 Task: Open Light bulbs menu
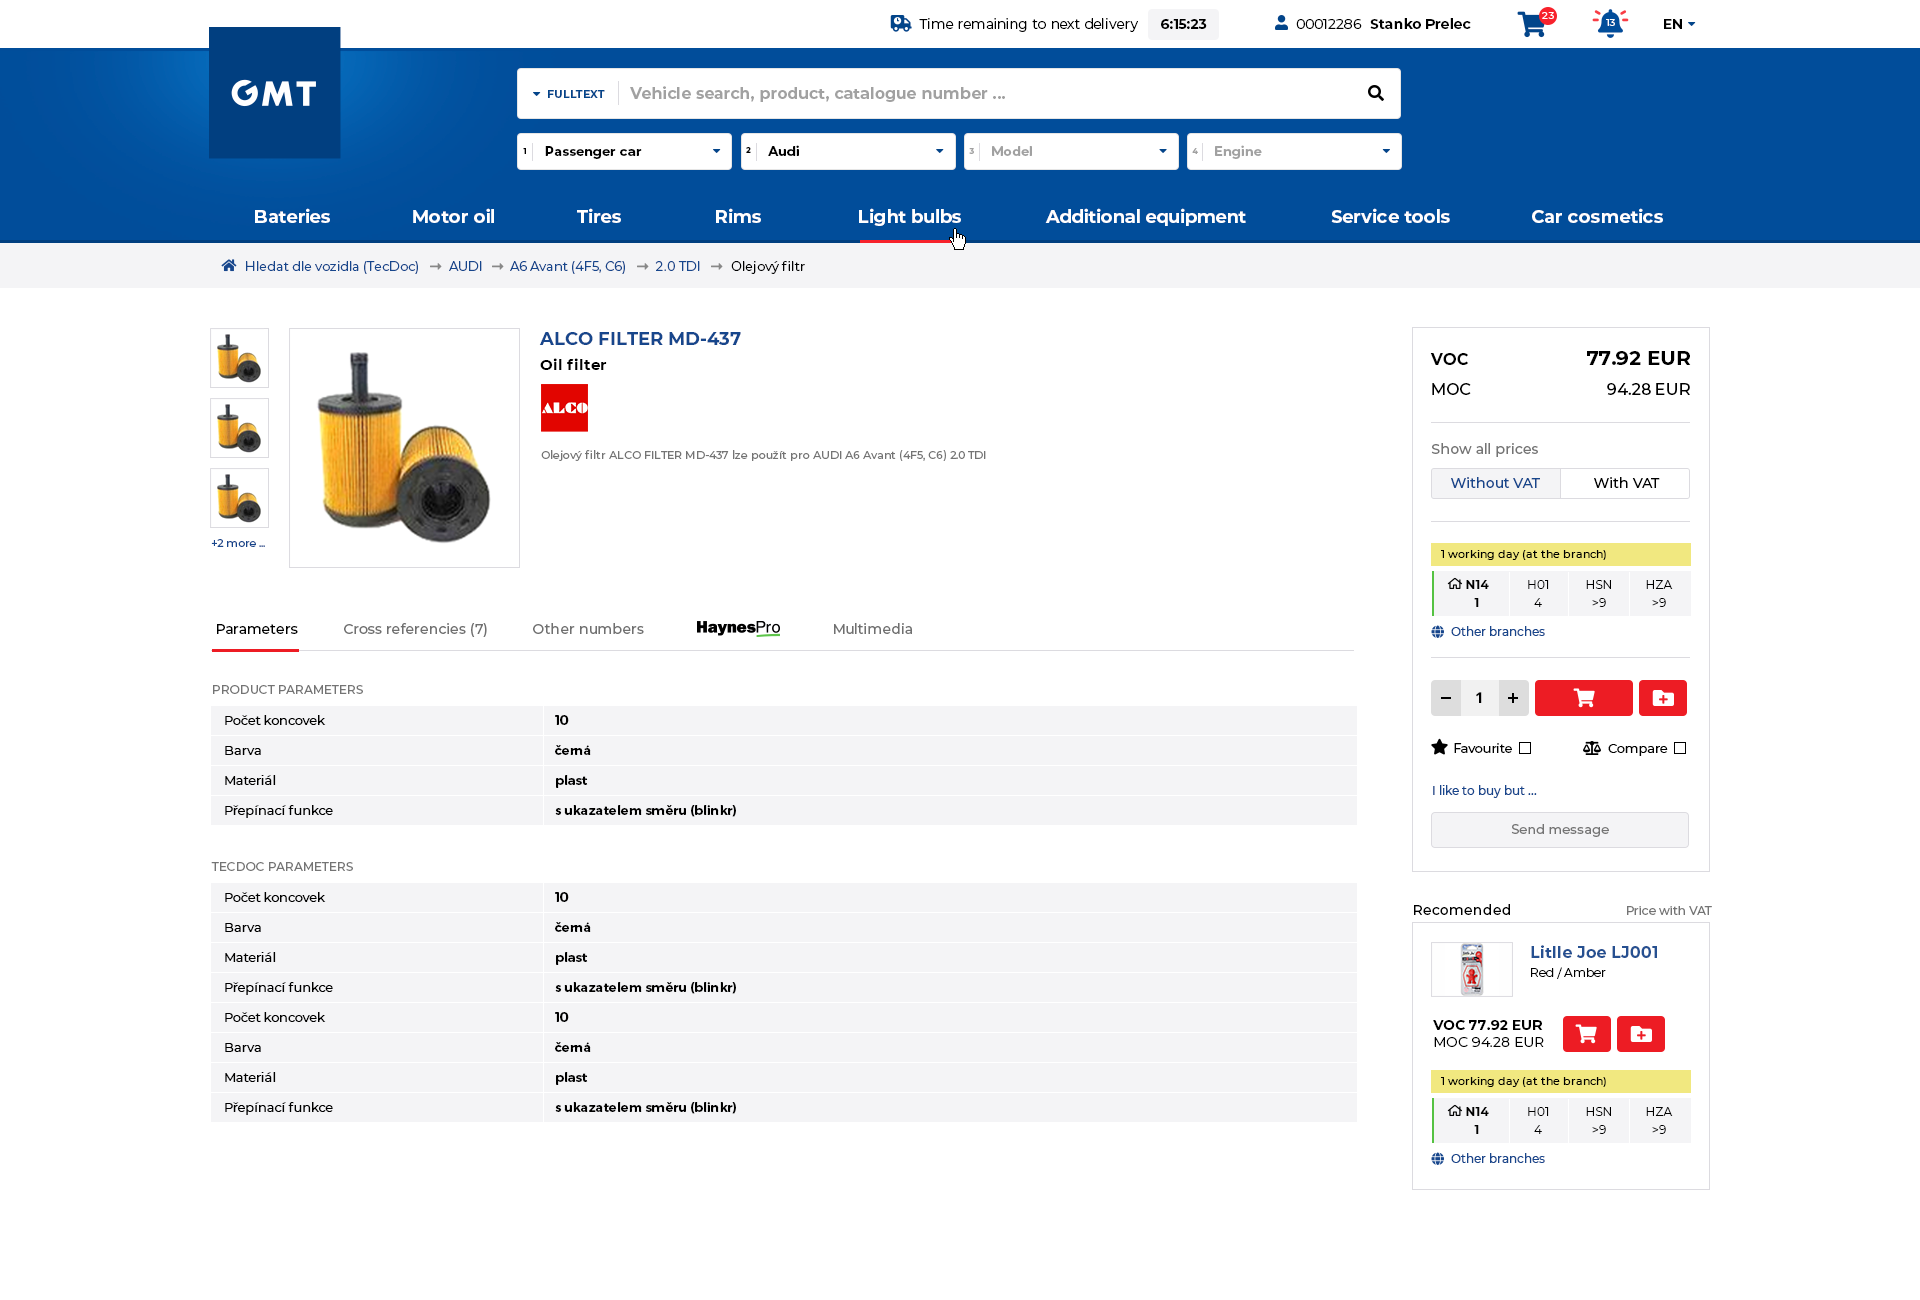pos(909,216)
